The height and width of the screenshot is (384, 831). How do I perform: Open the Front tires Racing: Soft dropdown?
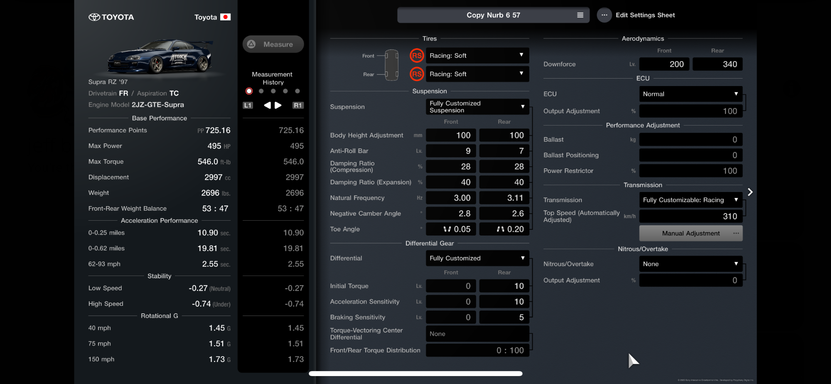point(478,56)
